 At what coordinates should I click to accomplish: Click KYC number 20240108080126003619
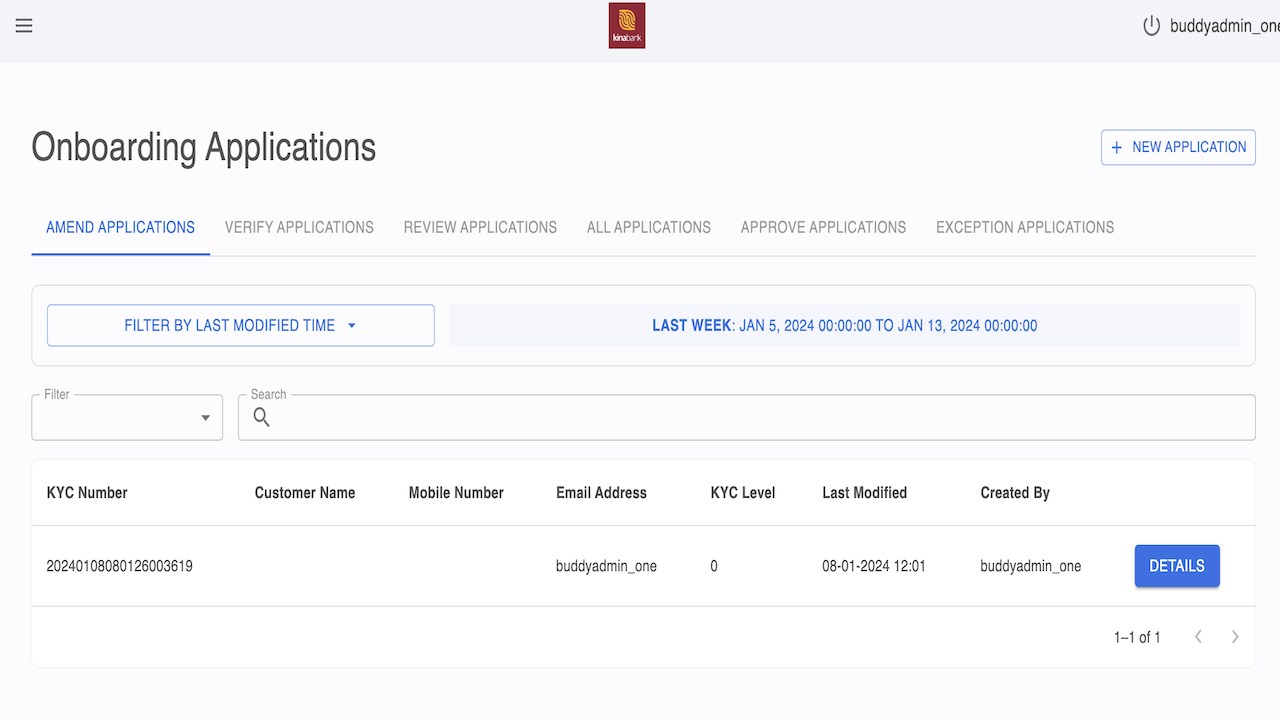pos(120,566)
